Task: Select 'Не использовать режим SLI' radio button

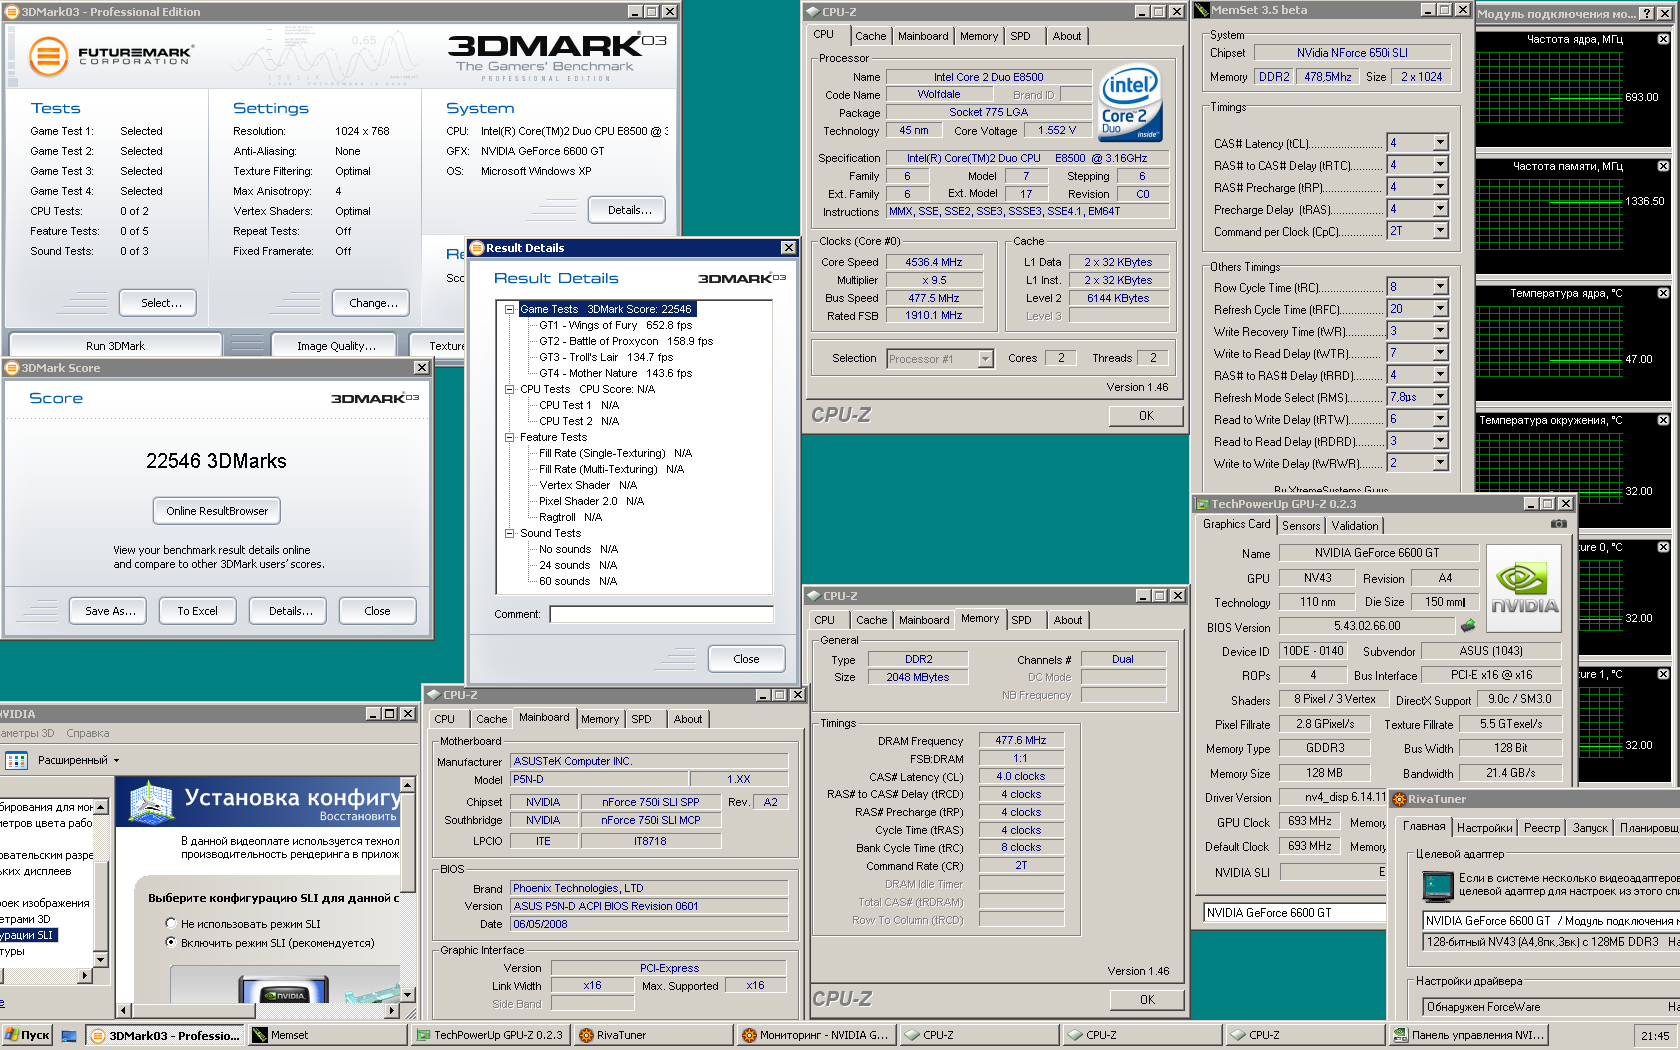Action: pos(171,924)
